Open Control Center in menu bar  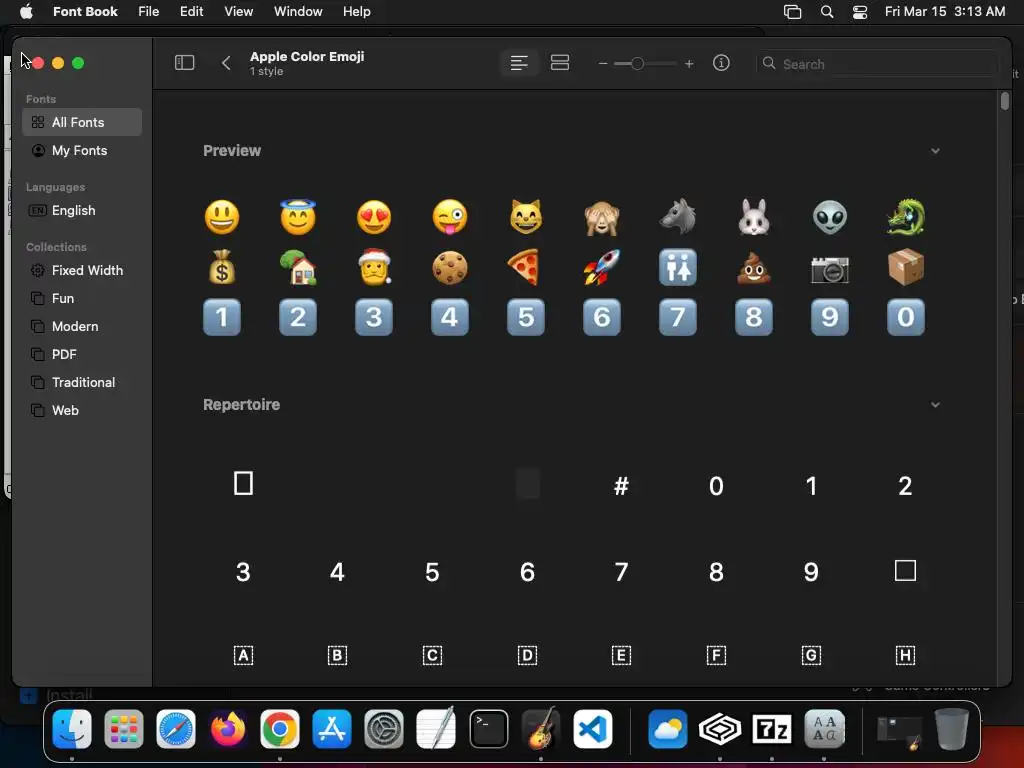(860, 11)
